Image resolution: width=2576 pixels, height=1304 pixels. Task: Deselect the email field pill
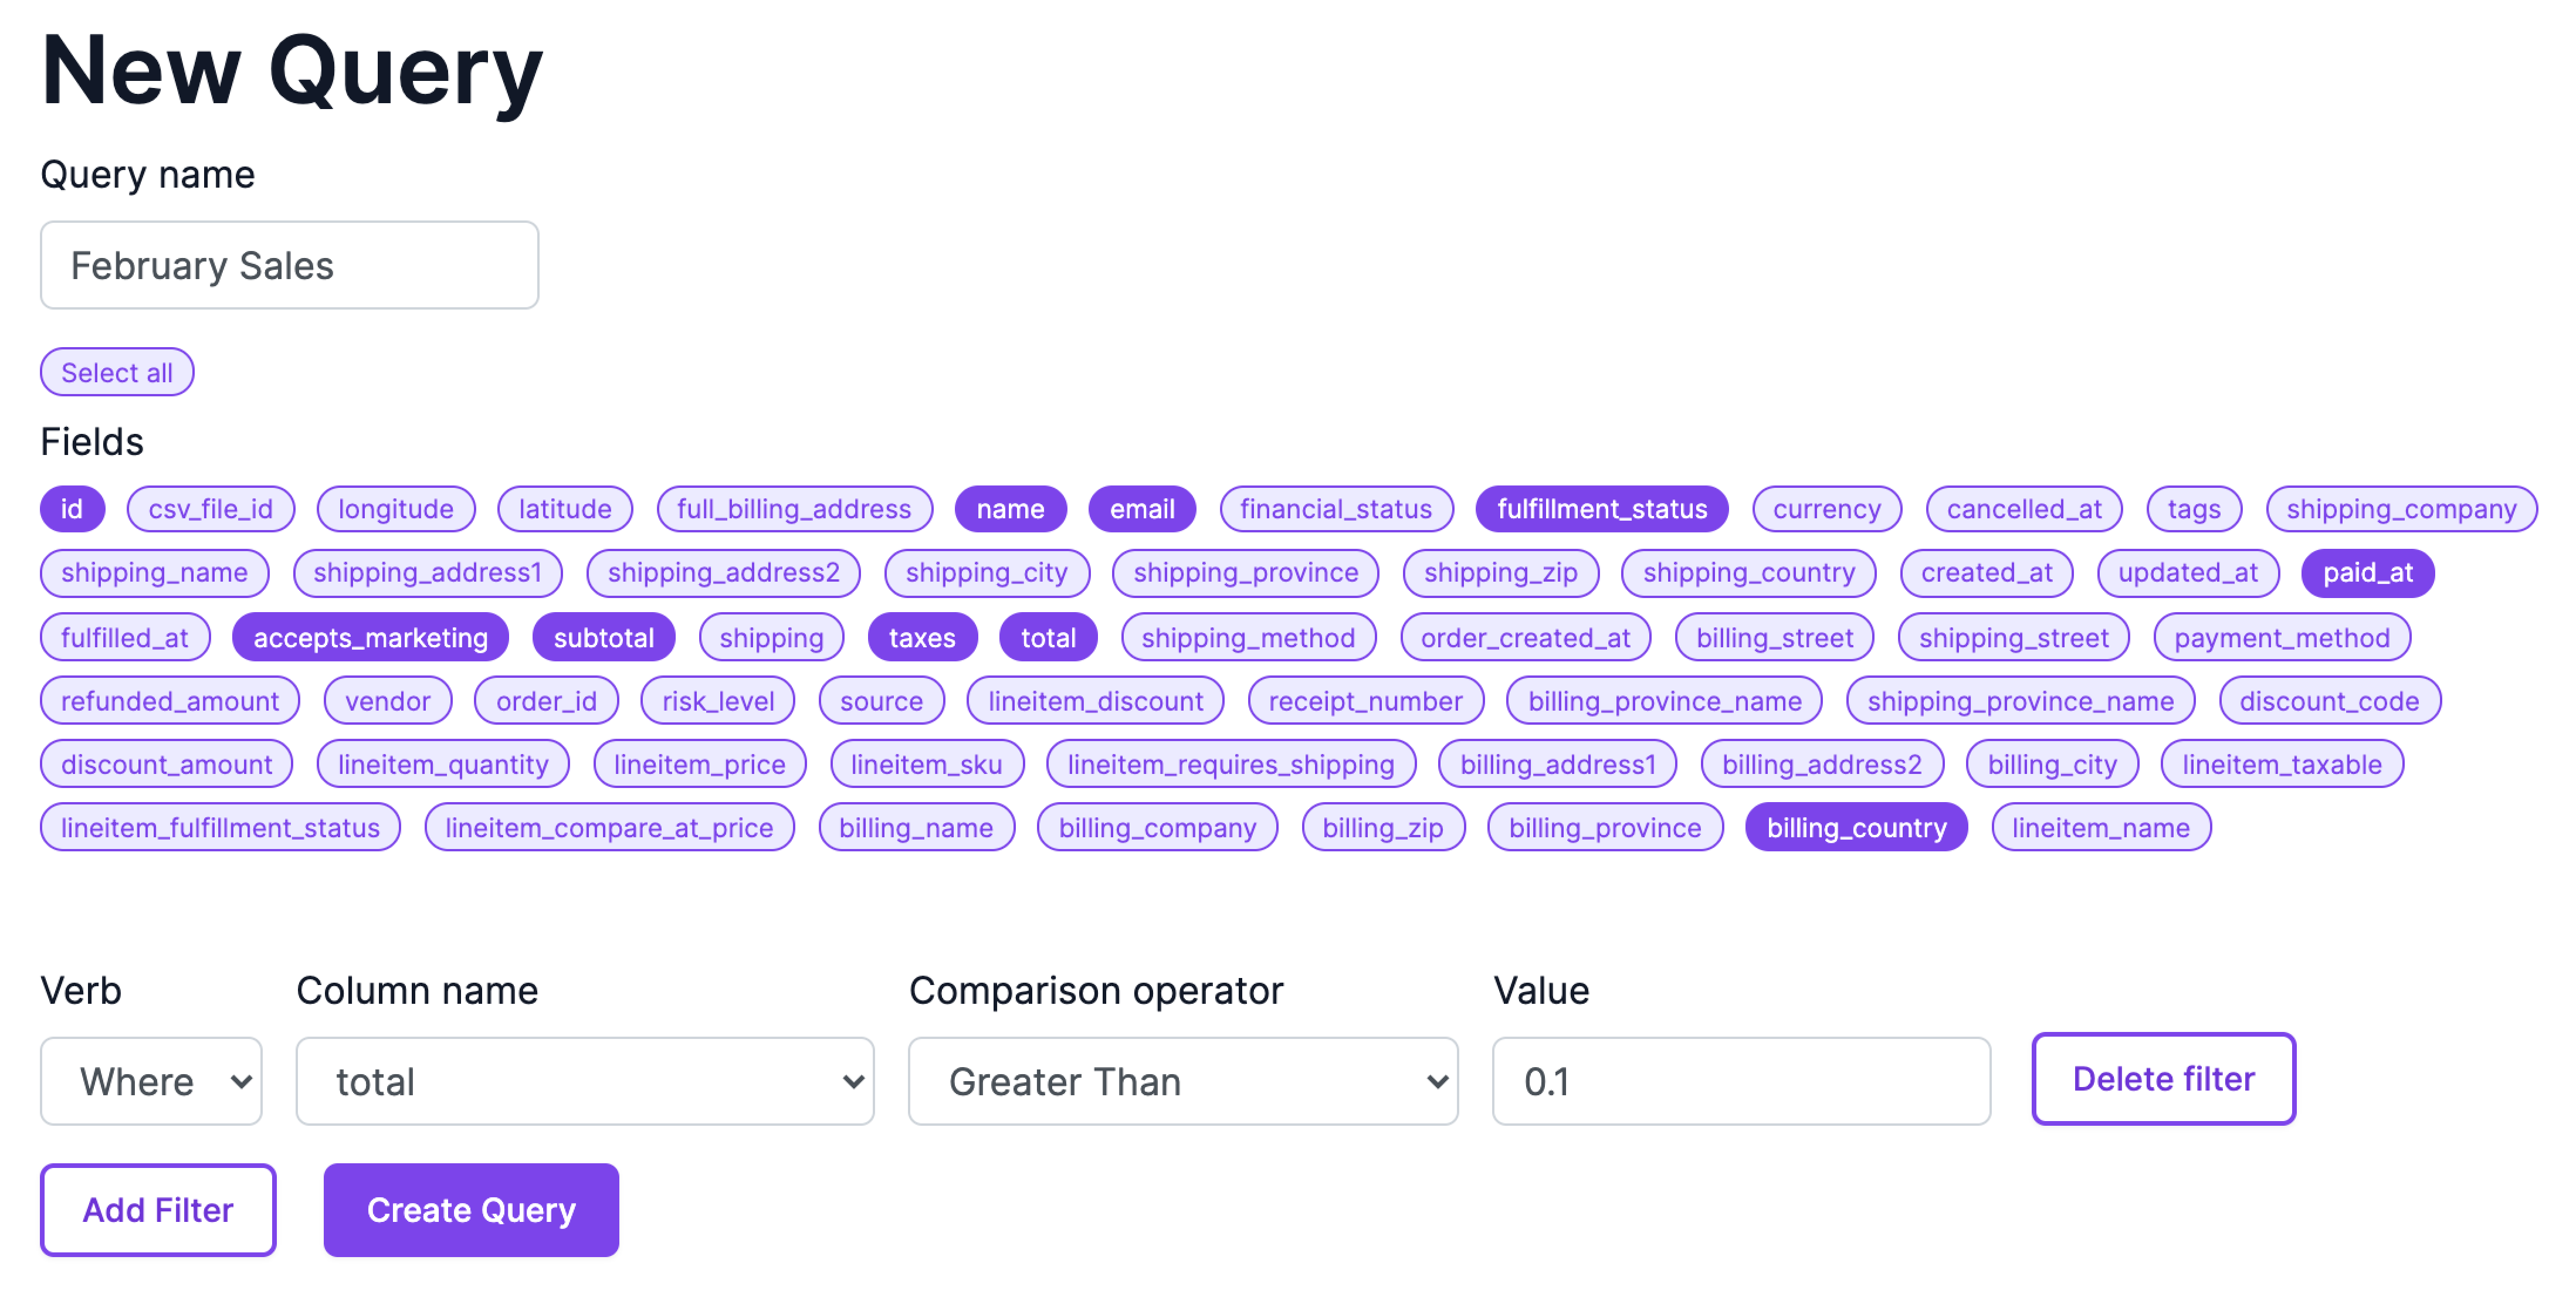[1141, 509]
